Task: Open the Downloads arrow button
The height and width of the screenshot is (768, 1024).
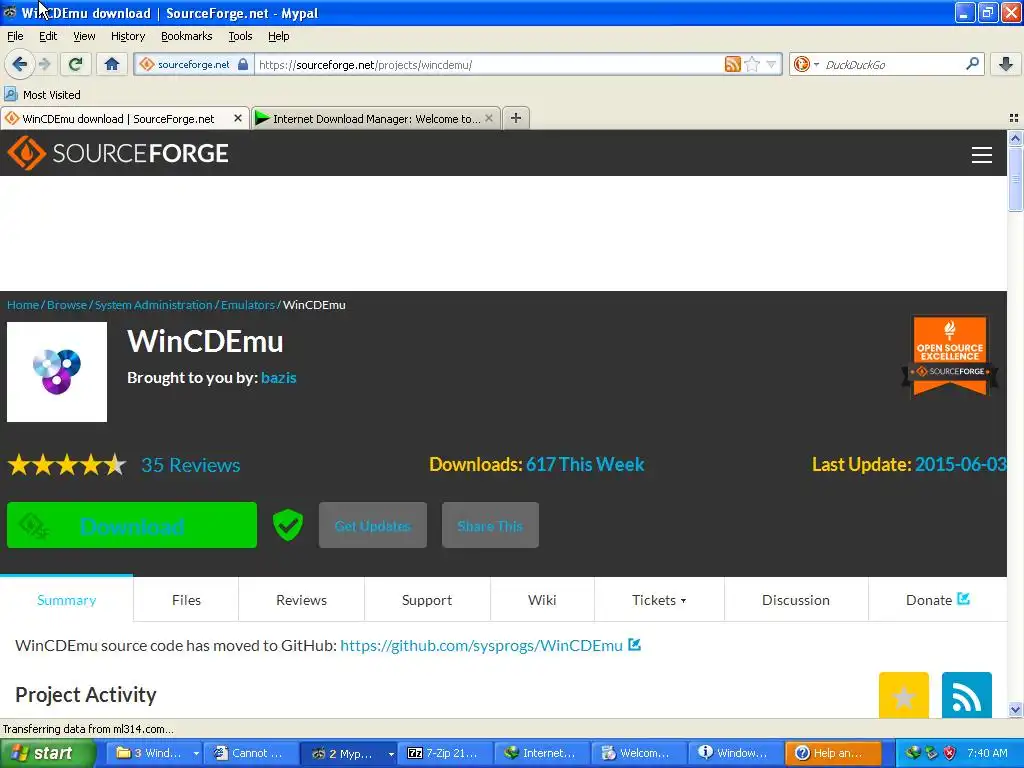Action: point(1006,64)
